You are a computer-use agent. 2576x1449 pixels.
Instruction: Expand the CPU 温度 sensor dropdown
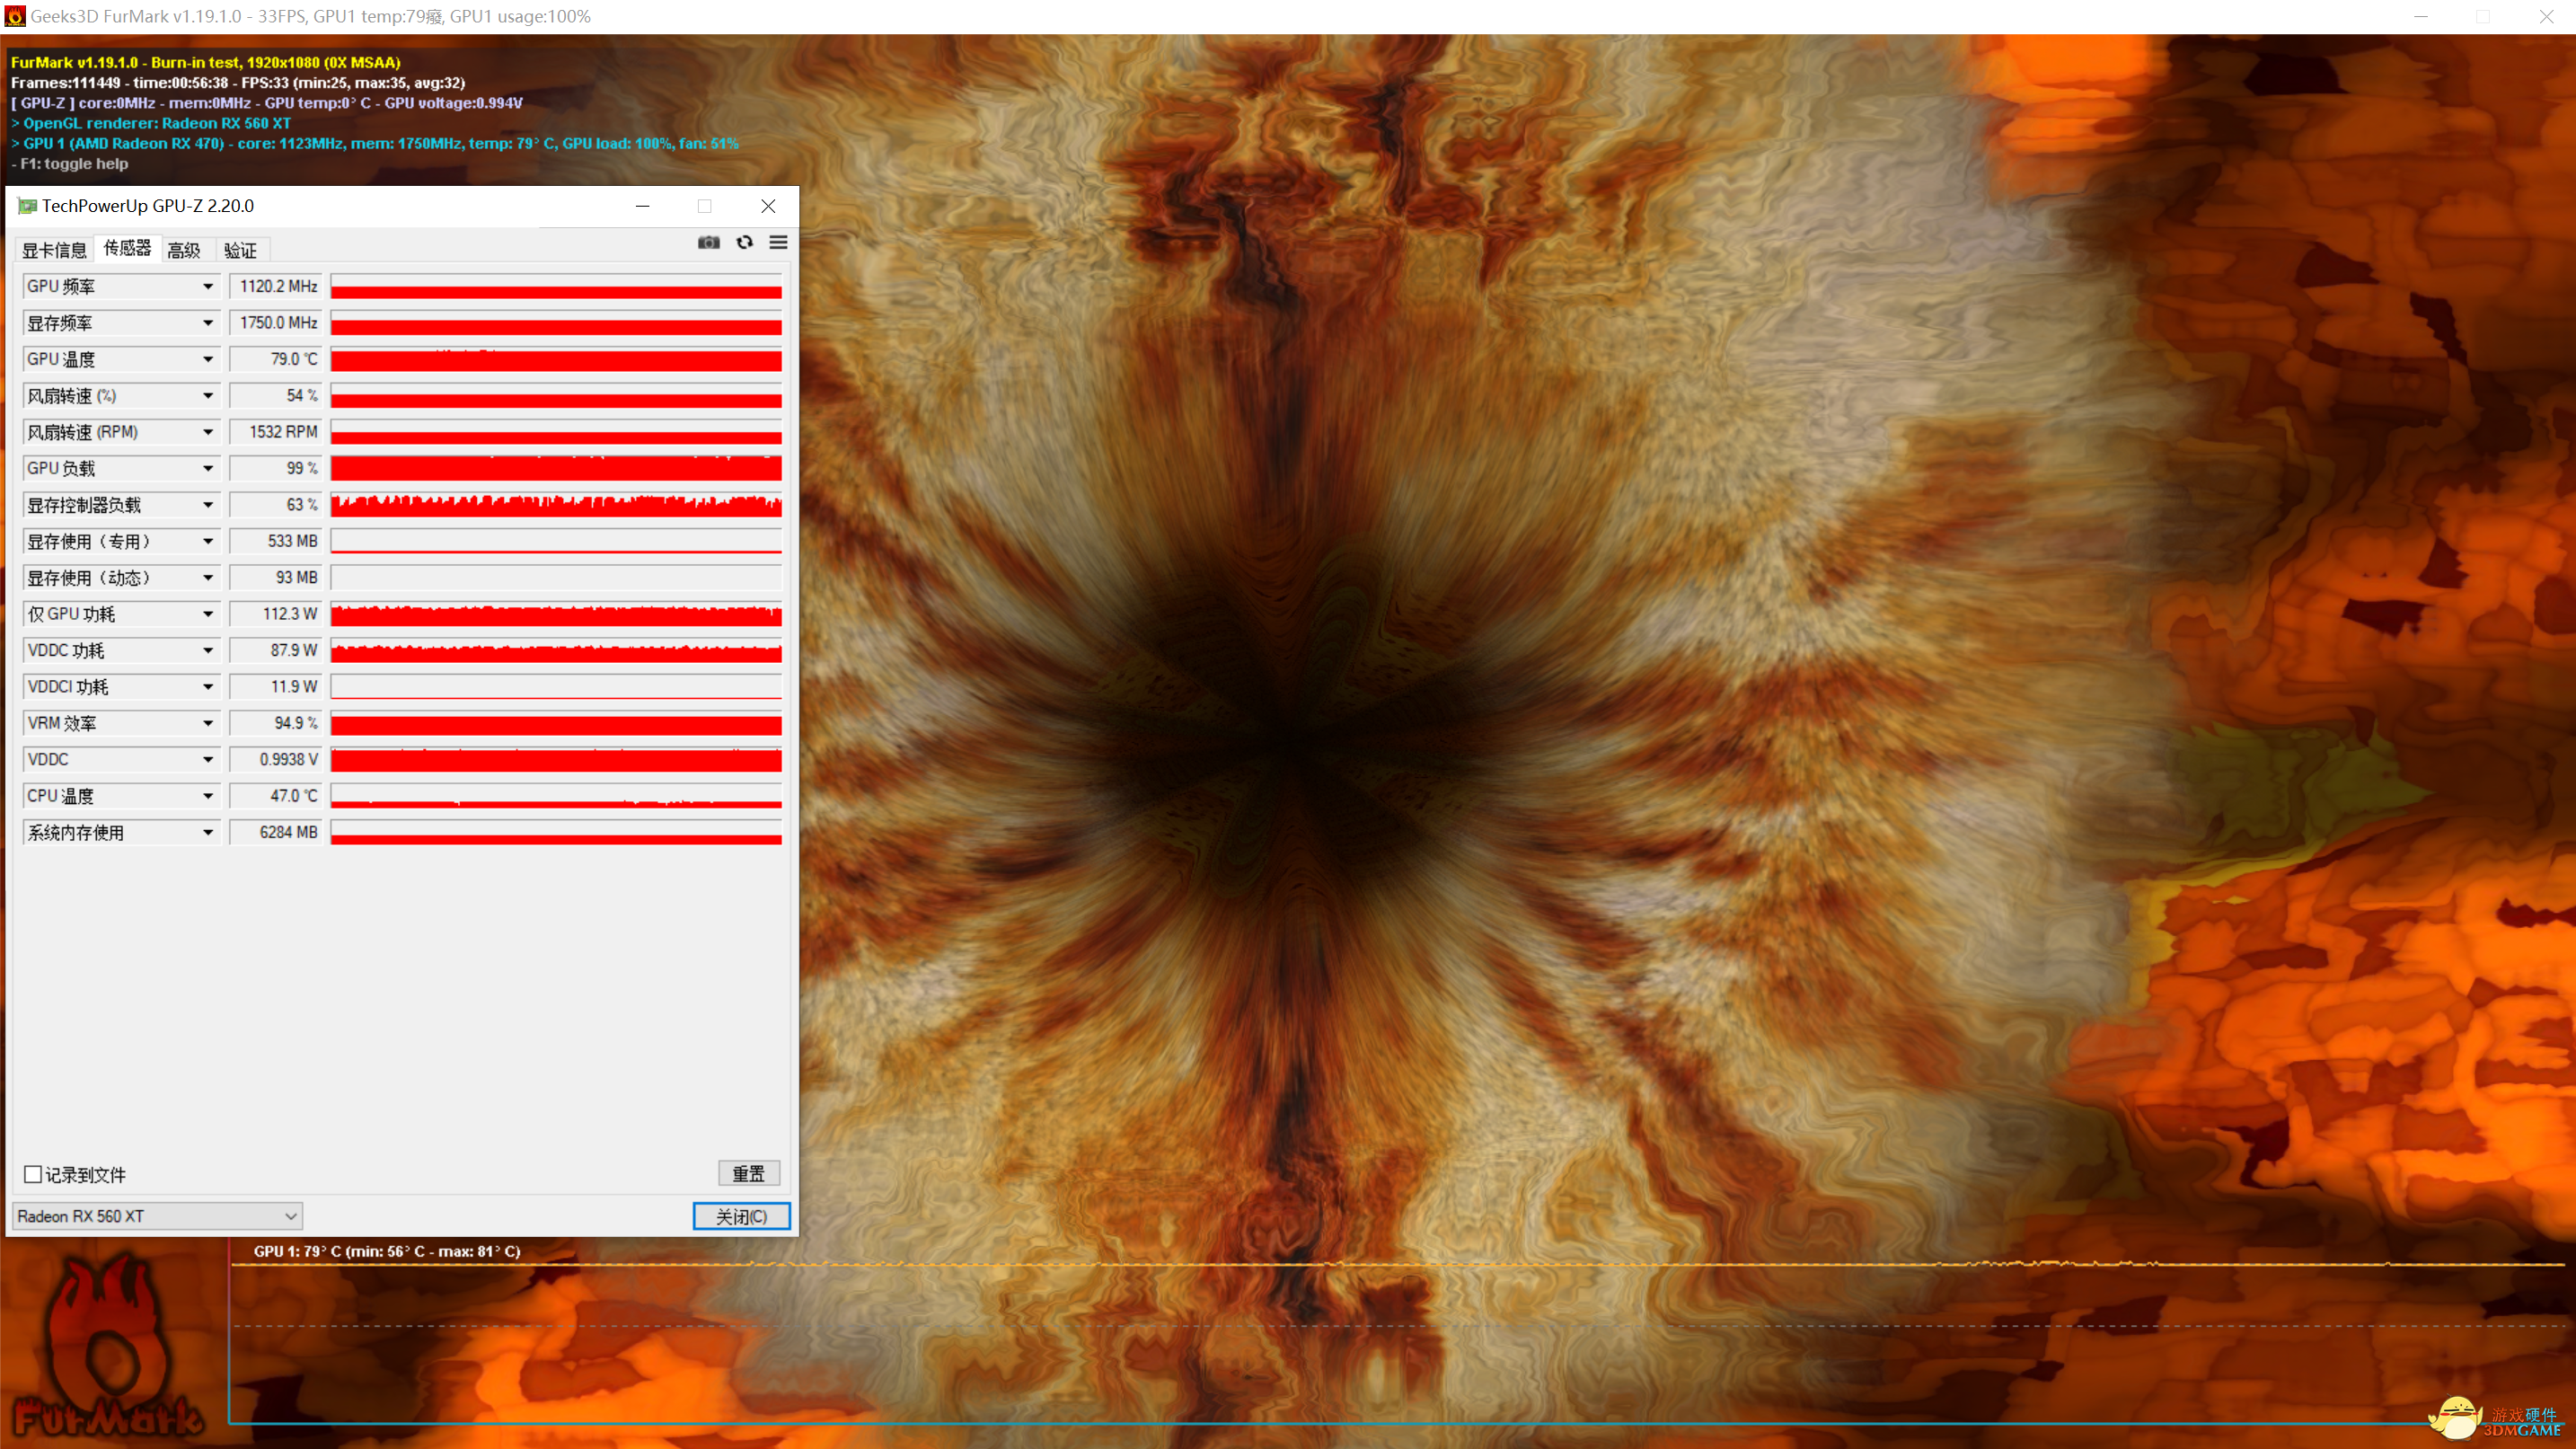click(207, 796)
